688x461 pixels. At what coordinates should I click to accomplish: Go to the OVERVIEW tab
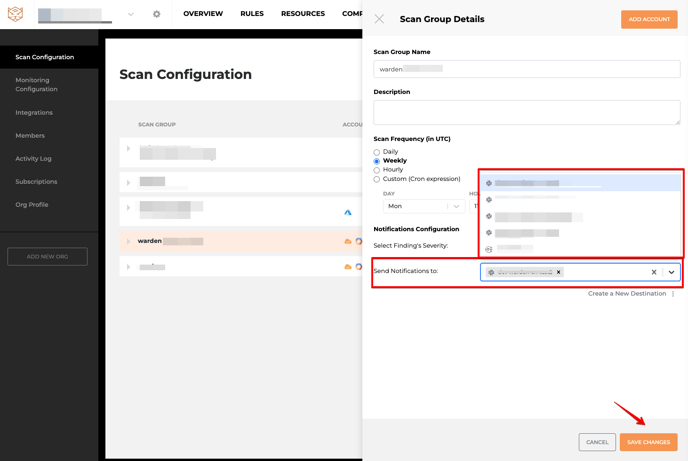click(203, 14)
